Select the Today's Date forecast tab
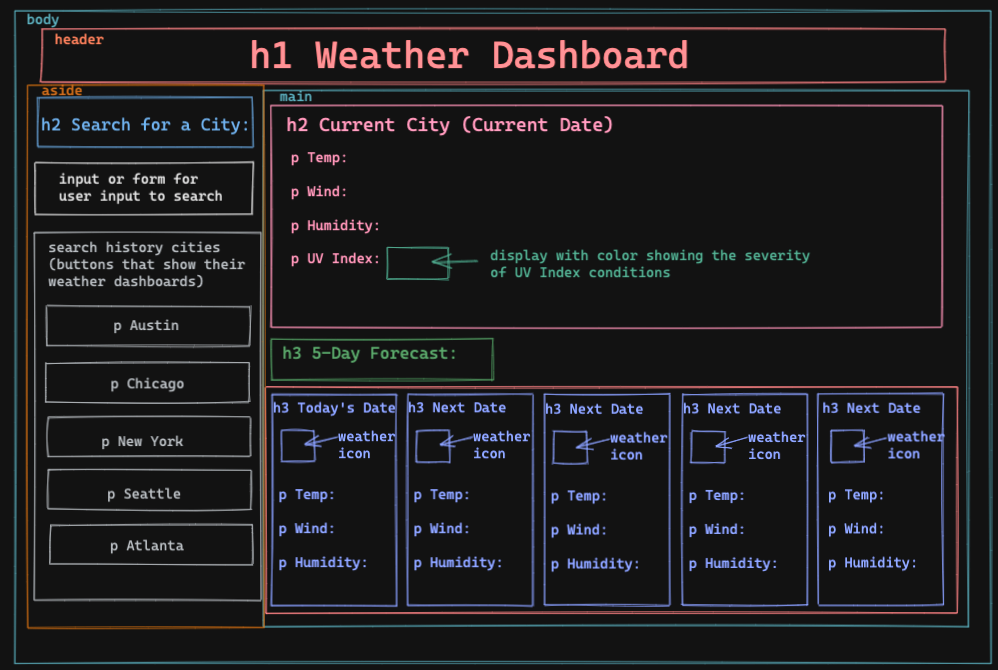Screen dimensions: 998x670 point(332,407)
